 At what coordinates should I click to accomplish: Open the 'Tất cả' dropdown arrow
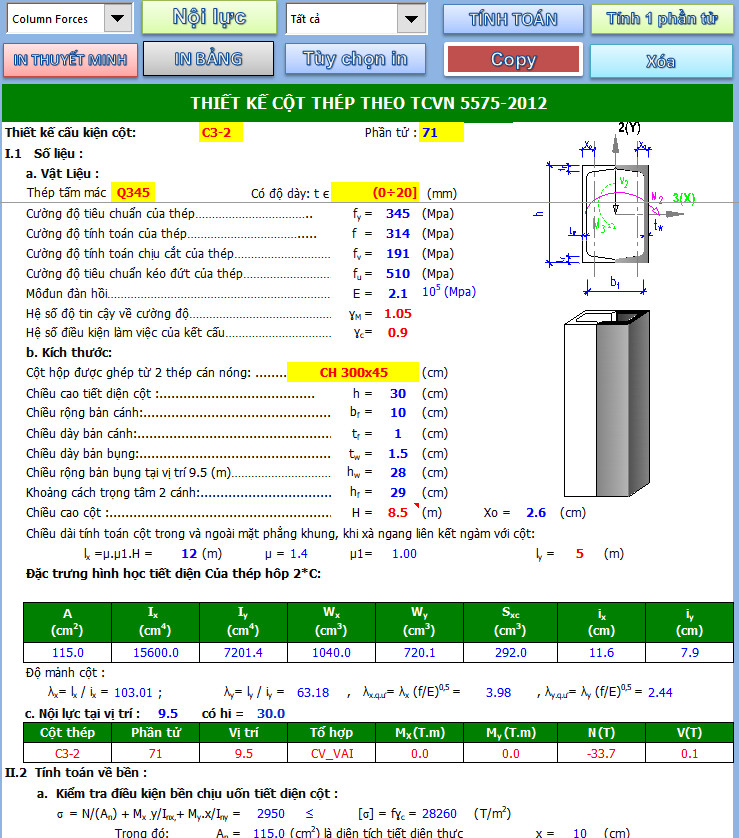tap(411, 19)
